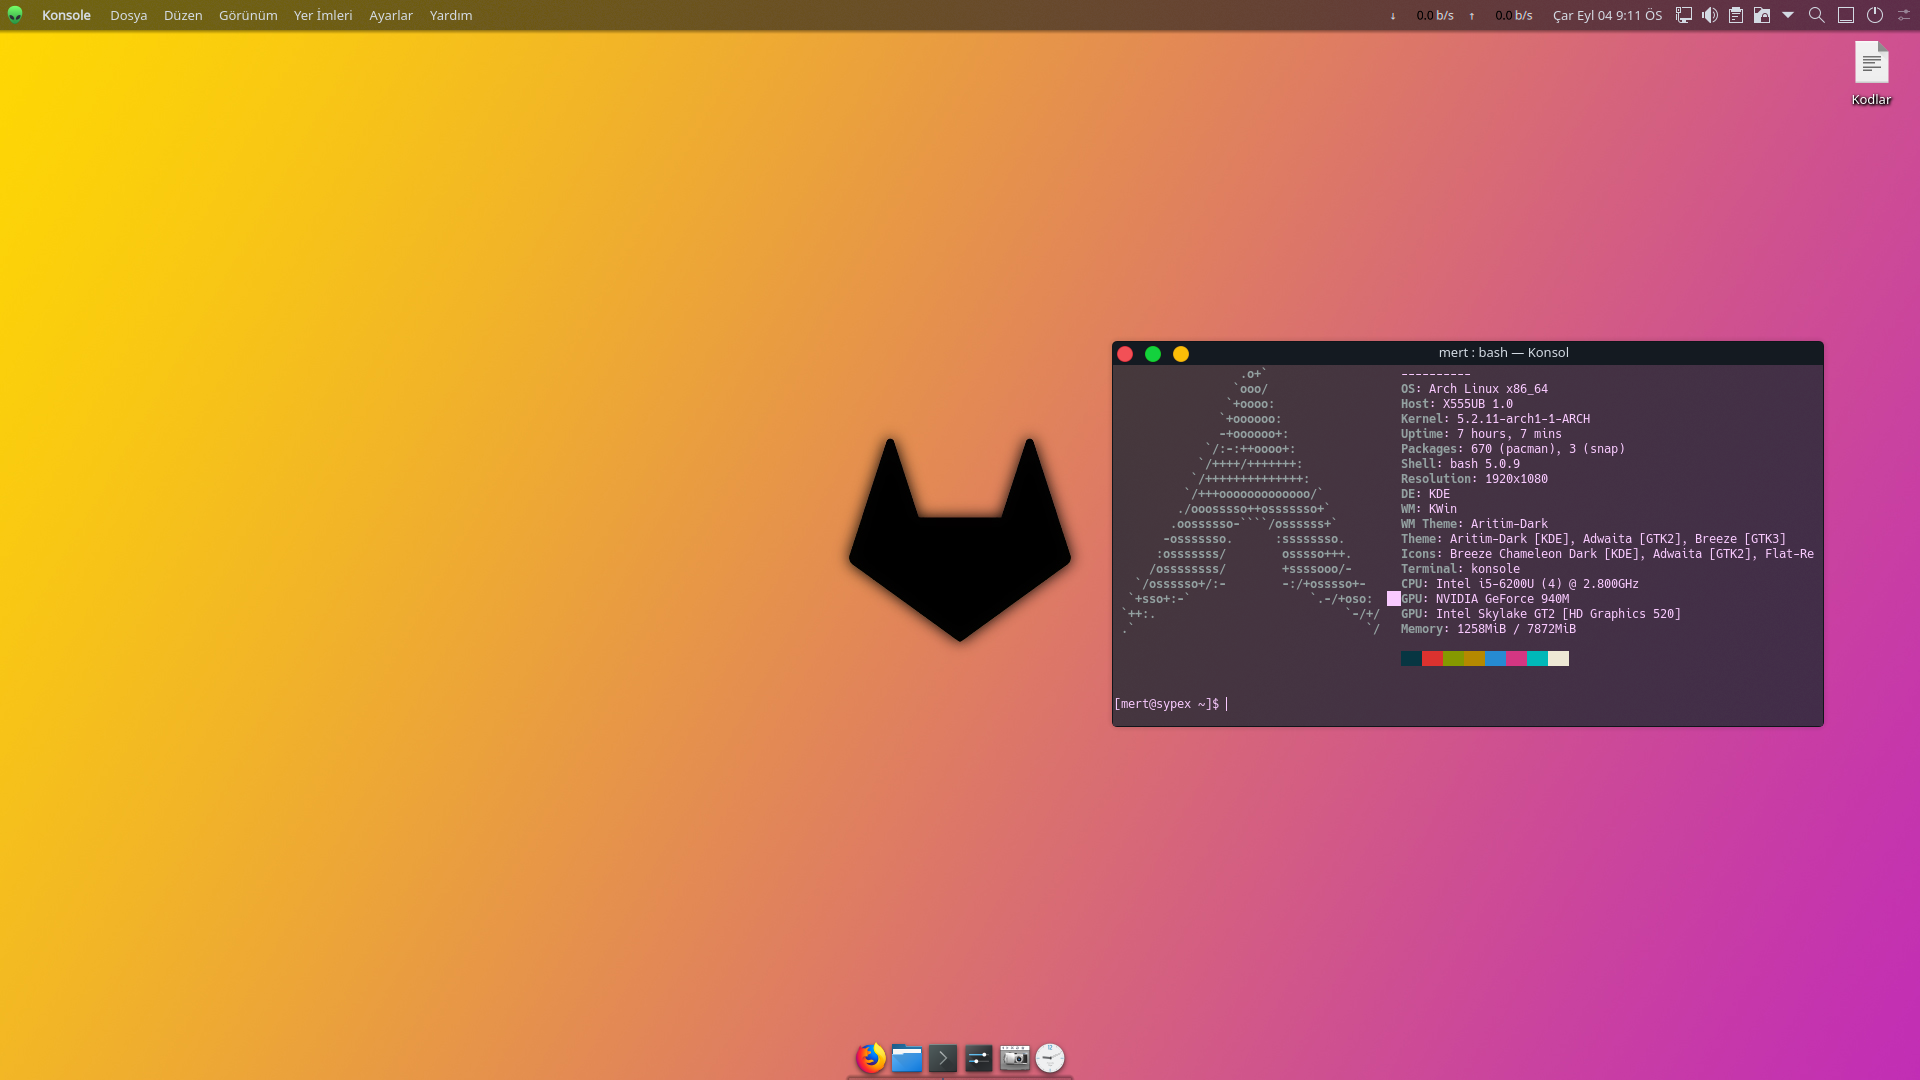Open the Yardım menu
1920x1080 pixels.
click(451, 15)
